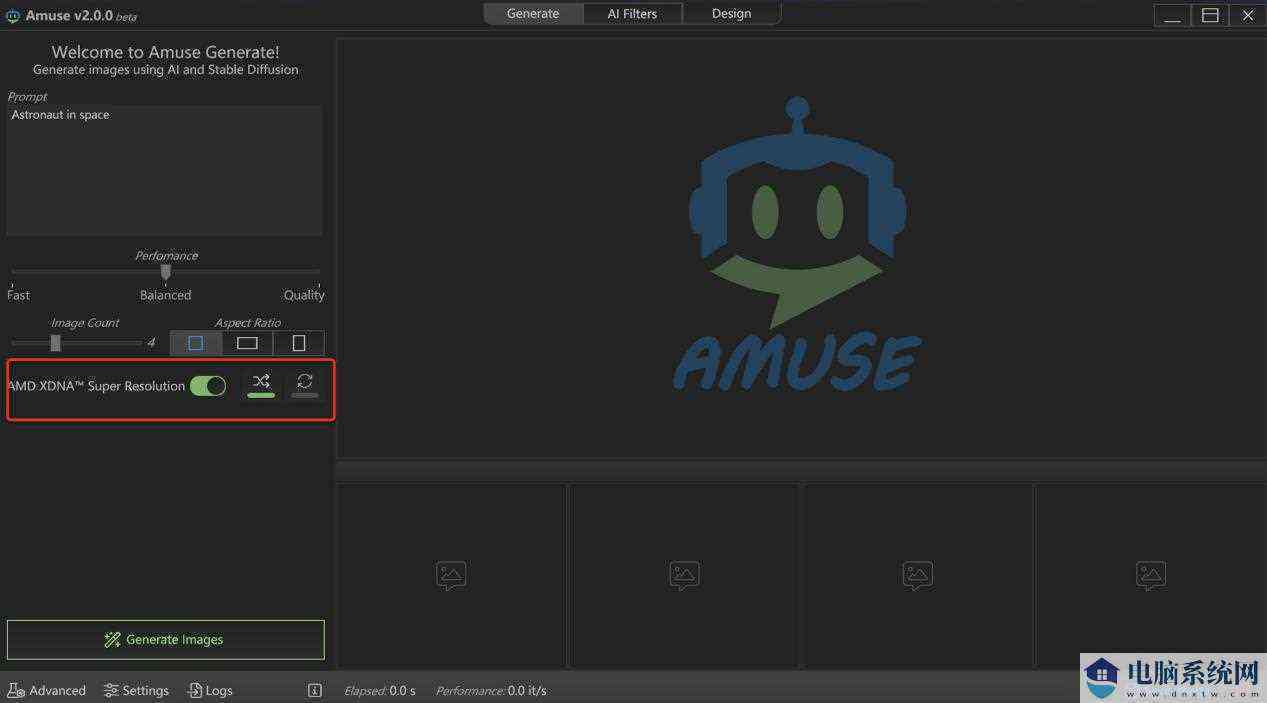Image resolution: width=1267 pixels, height=703 pixels.
Task: Toggle AMD XDNA Super Resolution switch
Action: 208,386
